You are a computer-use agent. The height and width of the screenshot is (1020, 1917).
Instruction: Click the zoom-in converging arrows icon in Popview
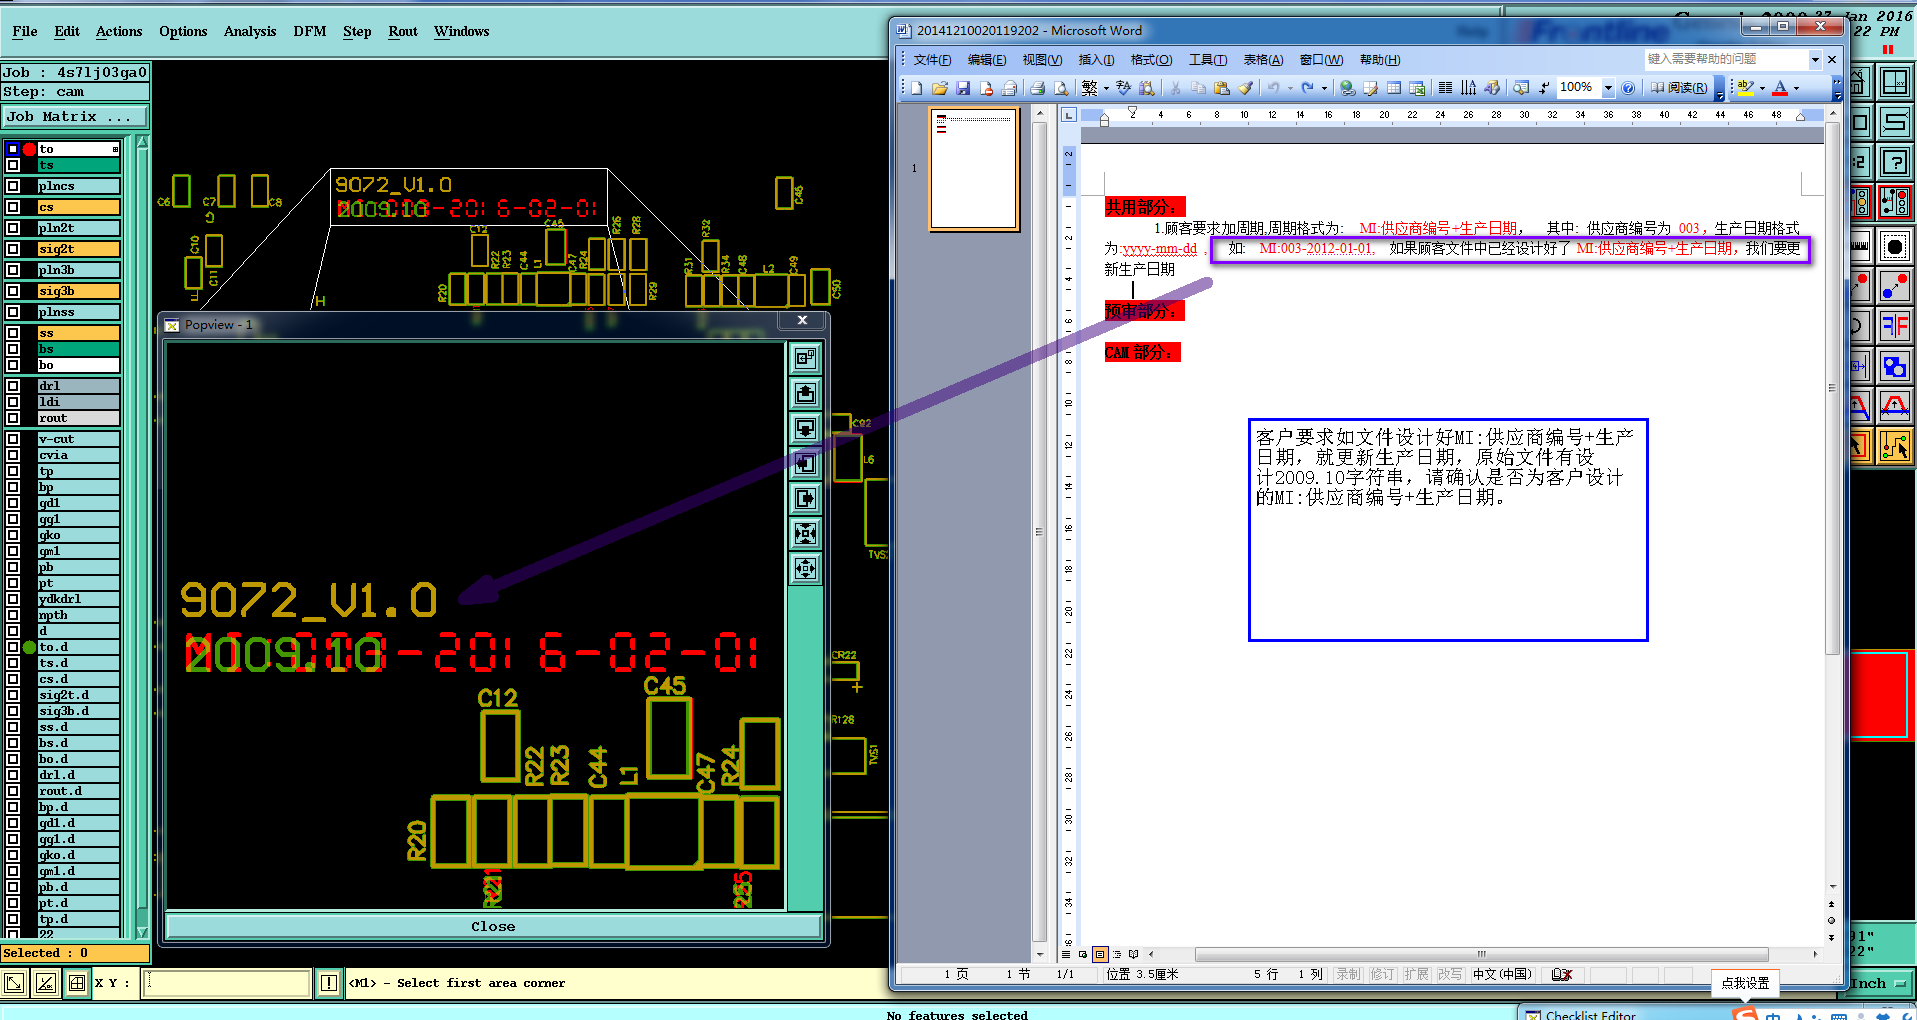tap(805, 533)
